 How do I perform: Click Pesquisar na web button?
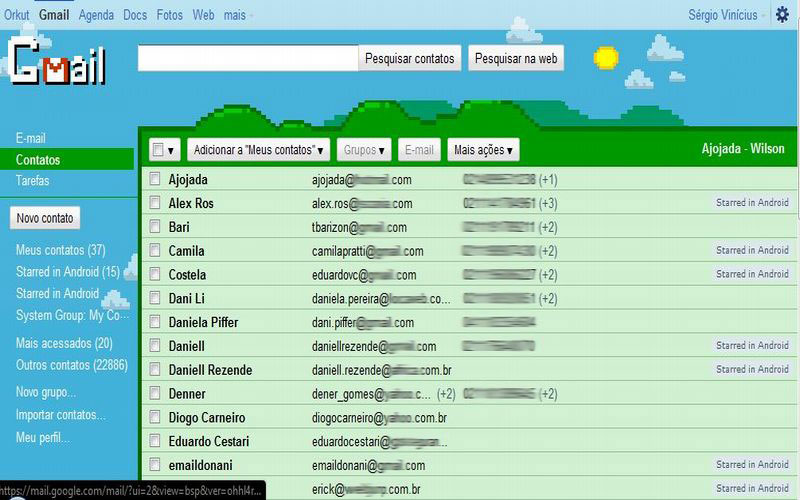516,58
